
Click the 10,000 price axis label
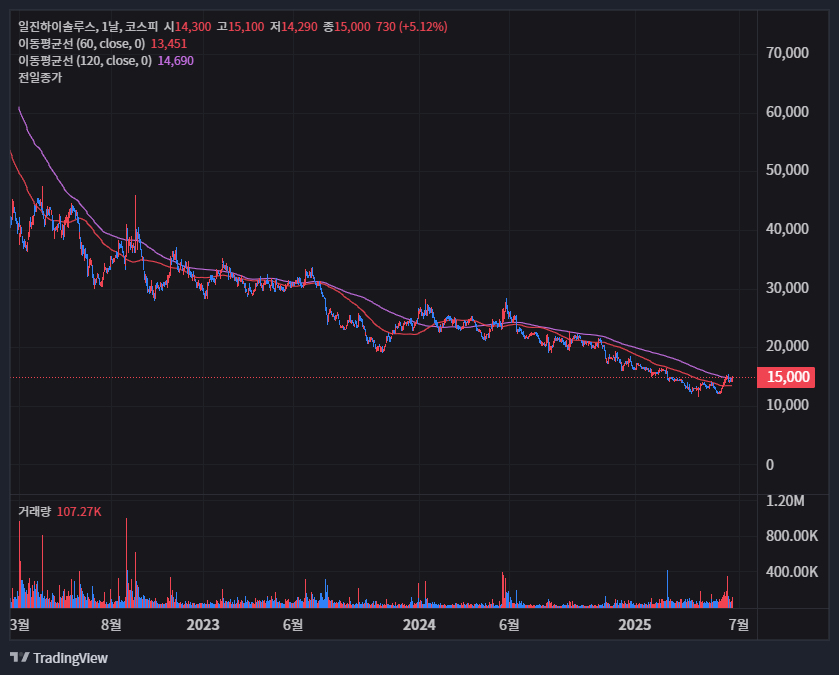coord(787,405)
